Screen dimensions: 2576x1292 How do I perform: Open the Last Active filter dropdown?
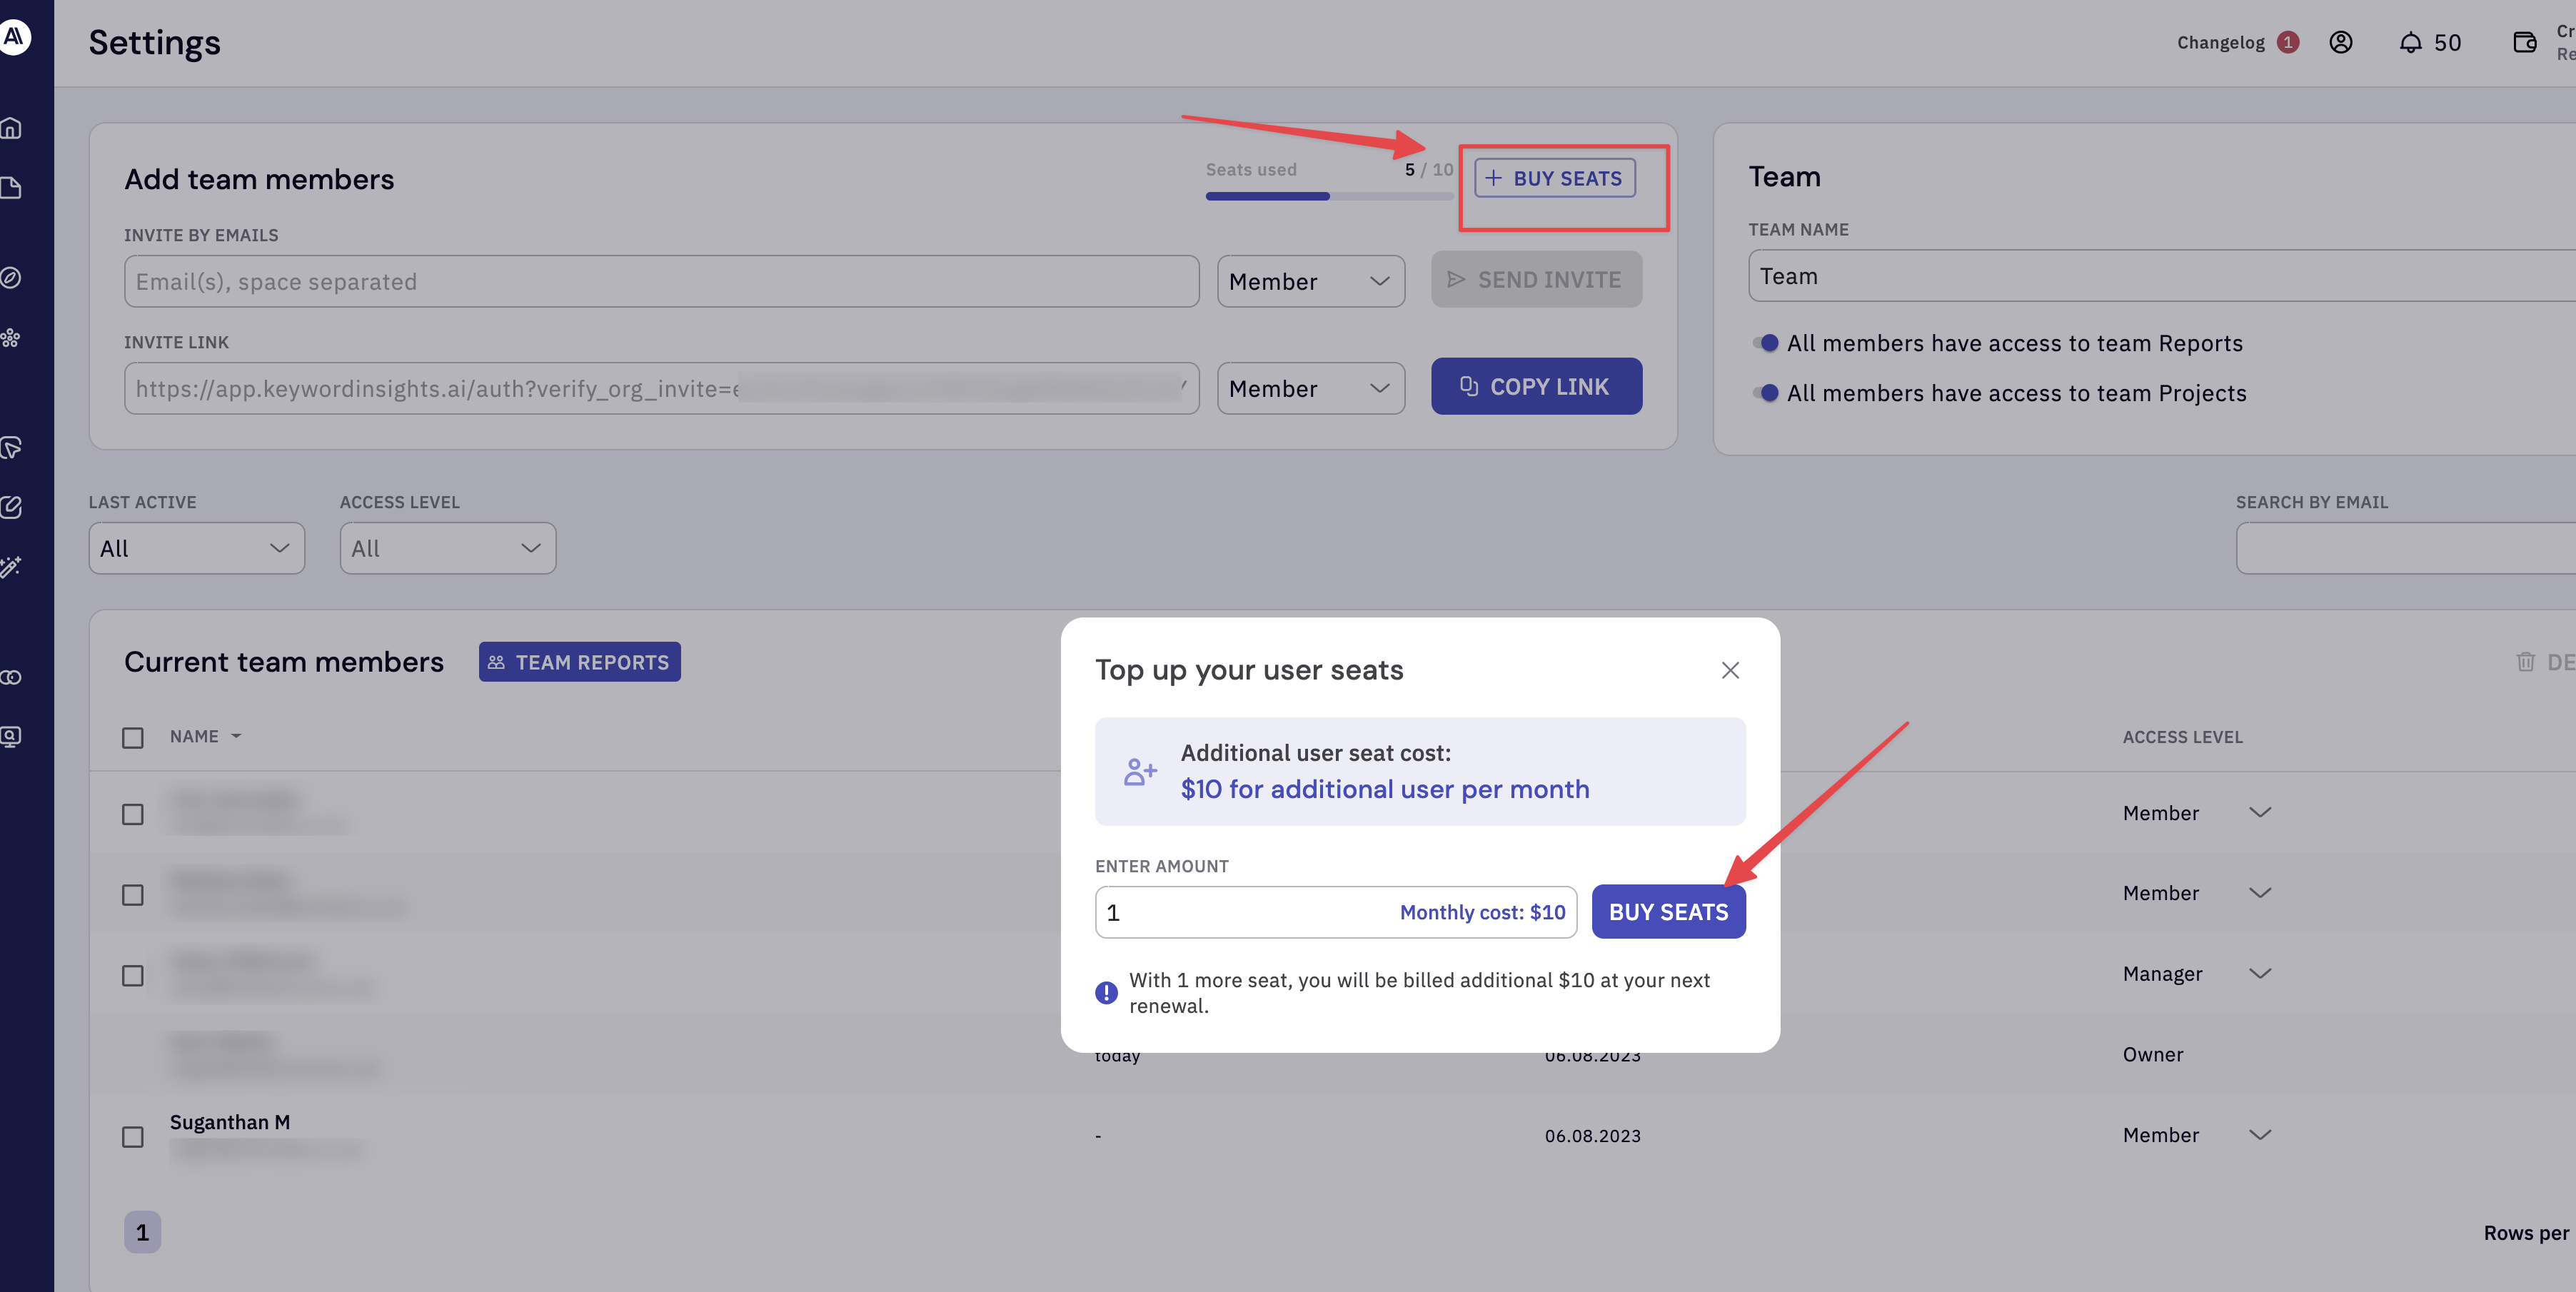196,548
